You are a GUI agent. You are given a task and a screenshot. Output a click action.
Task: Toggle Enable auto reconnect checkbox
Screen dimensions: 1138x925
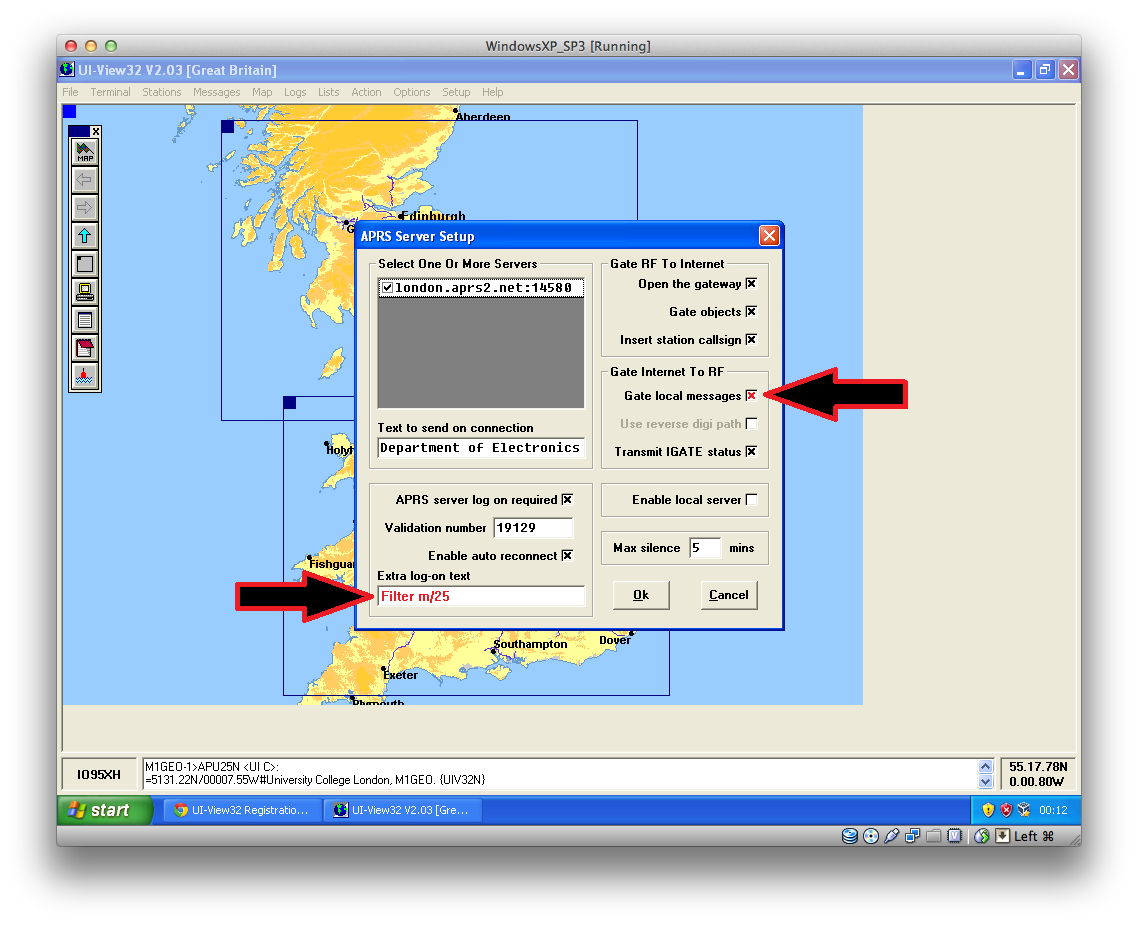567,555
